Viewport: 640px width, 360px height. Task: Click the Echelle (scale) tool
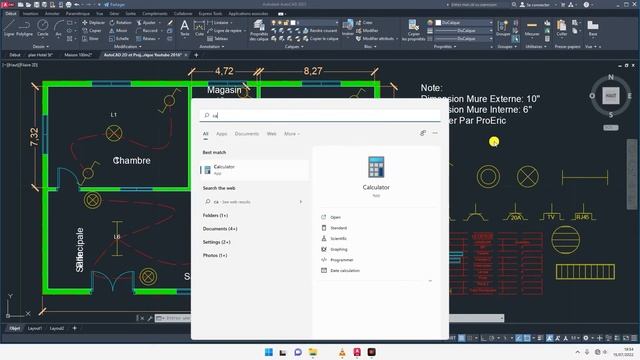[119, 38]
